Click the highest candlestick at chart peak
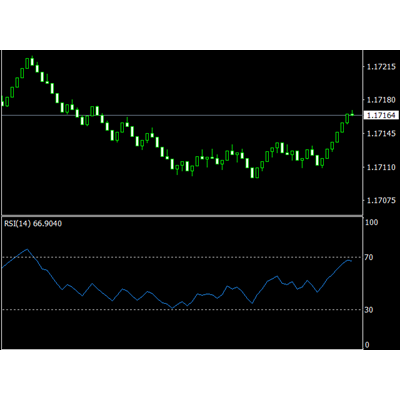Viewport: 400px width, 400px height. 32,61
